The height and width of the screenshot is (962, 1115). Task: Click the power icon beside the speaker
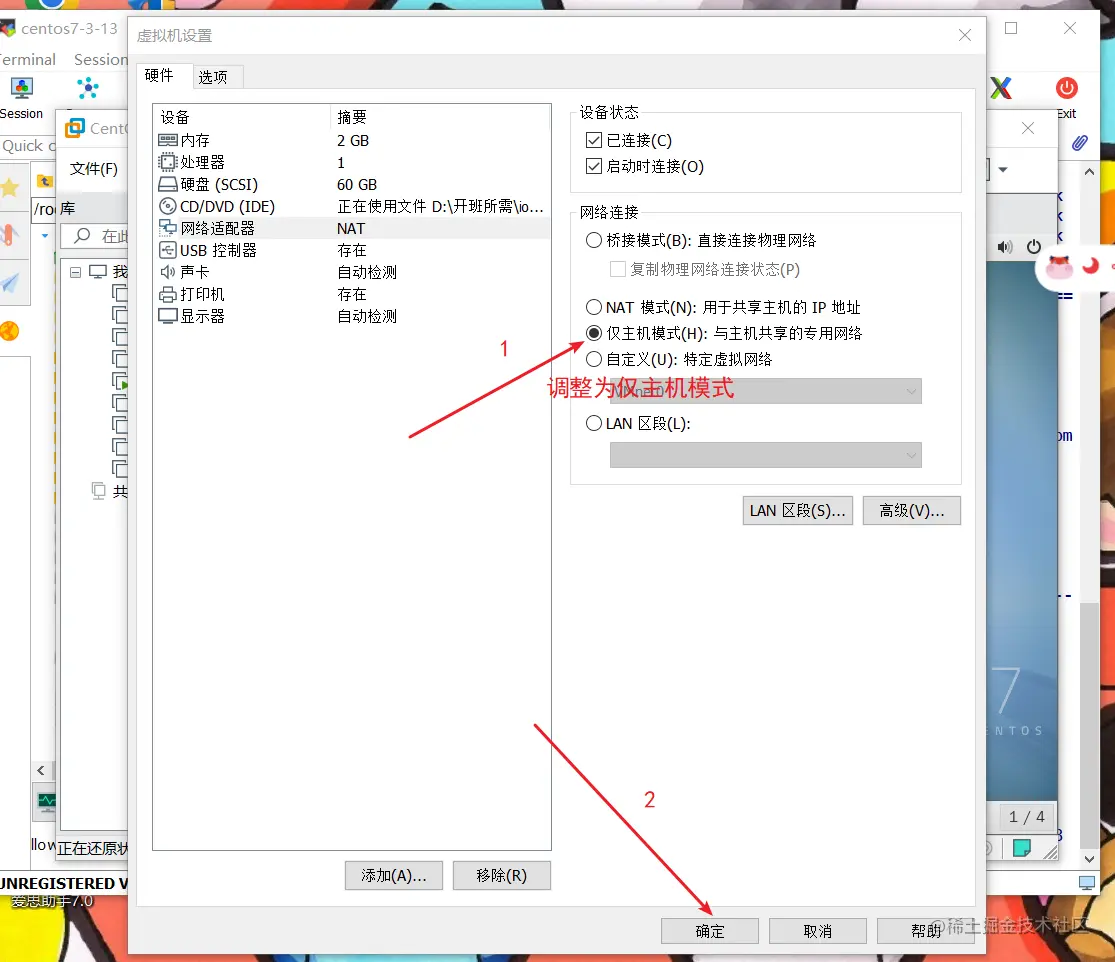point(1033,247)
